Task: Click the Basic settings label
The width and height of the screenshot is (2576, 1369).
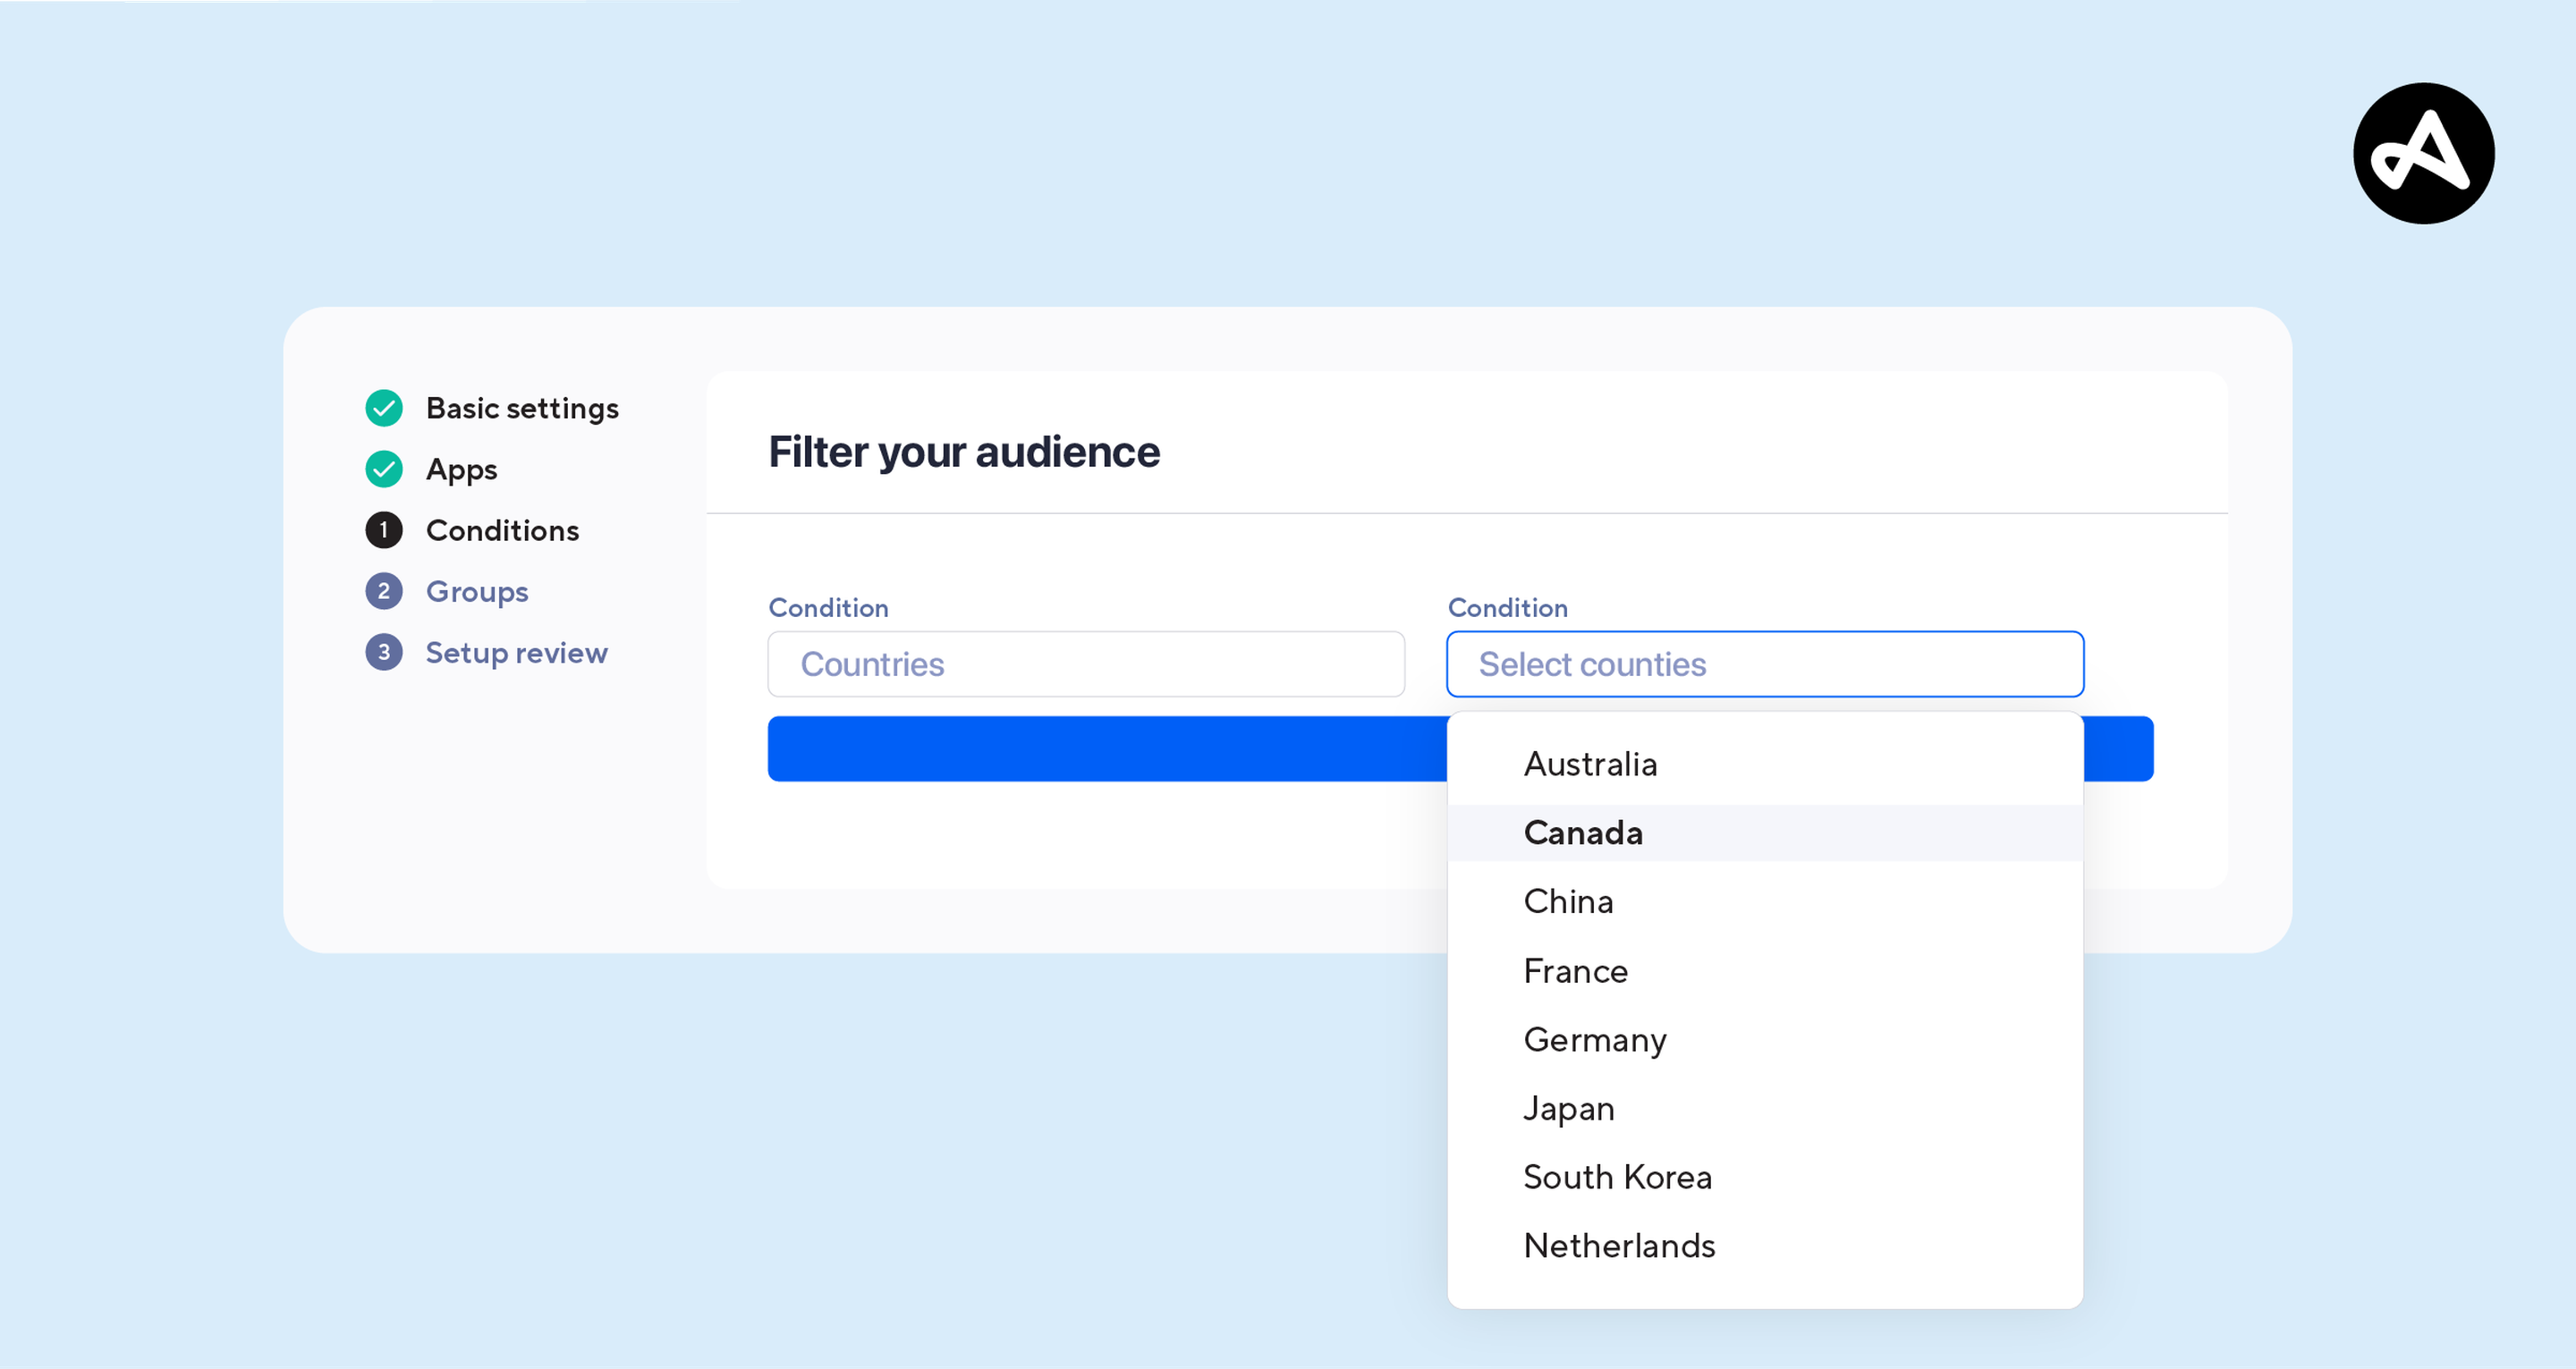Action: pyautogui.click(x=522, y=408)
